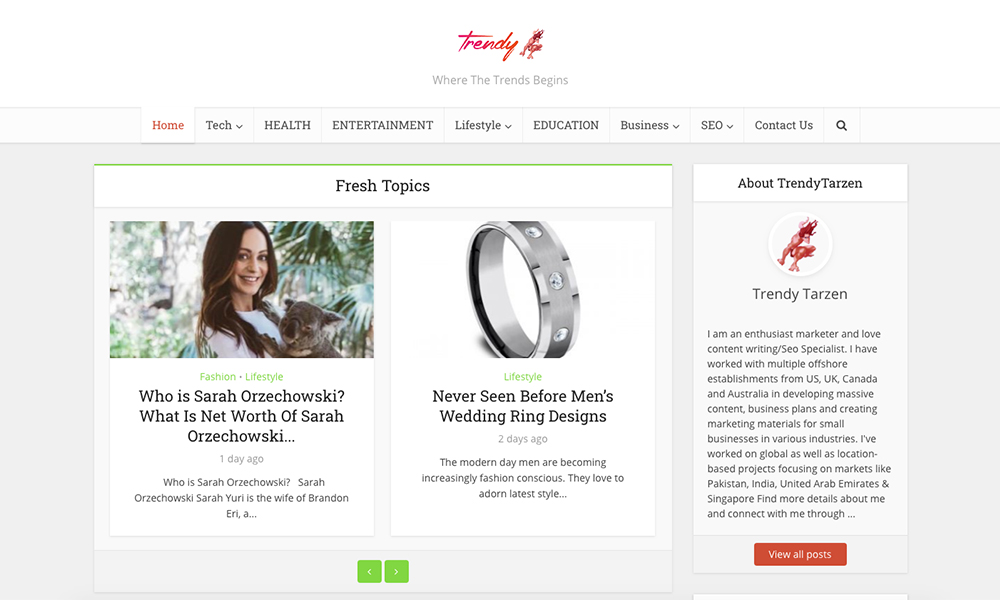Screen dimensions: 1000x600
Task: Select the Home menu item
Action: [168, 126]
